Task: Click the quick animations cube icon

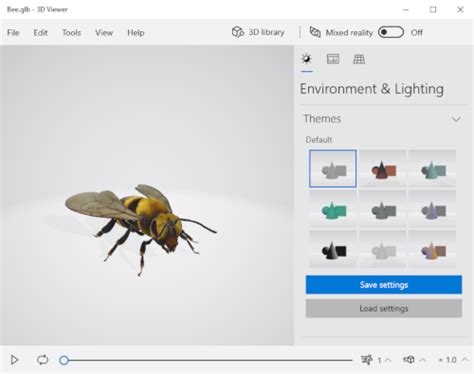Action: click(409, 359)
